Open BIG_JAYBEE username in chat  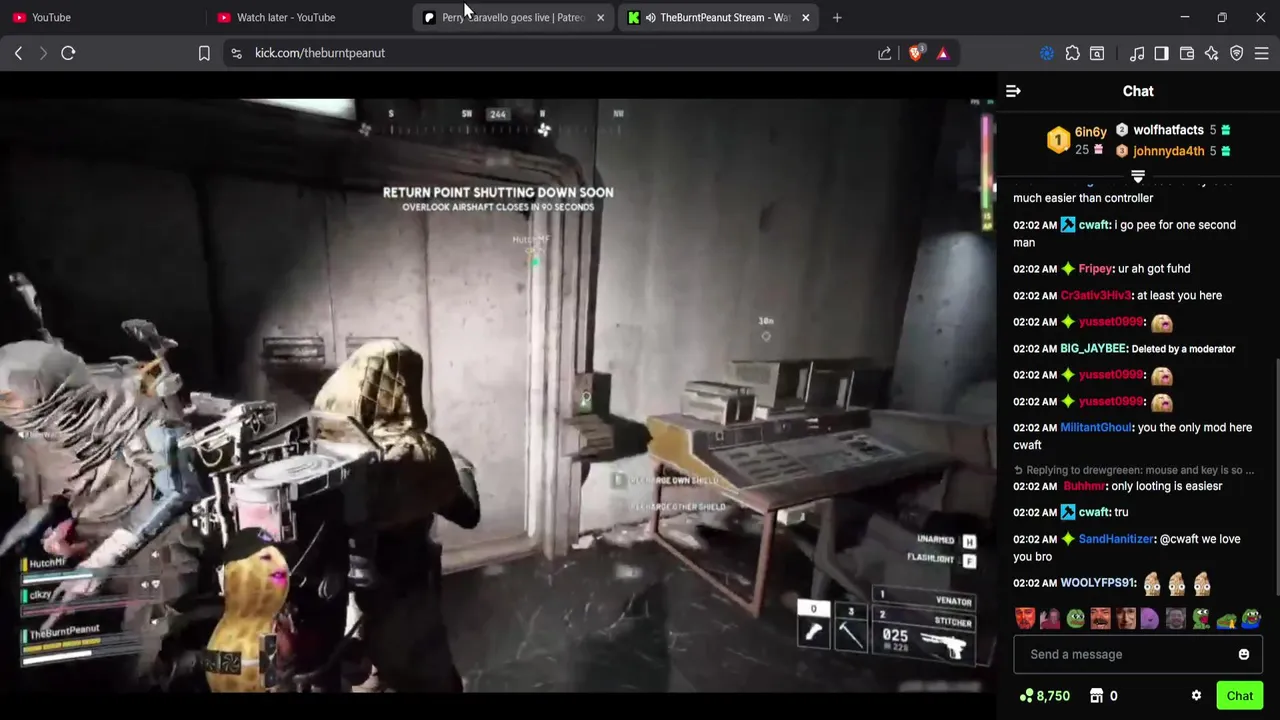click(x=1094, y=349)
